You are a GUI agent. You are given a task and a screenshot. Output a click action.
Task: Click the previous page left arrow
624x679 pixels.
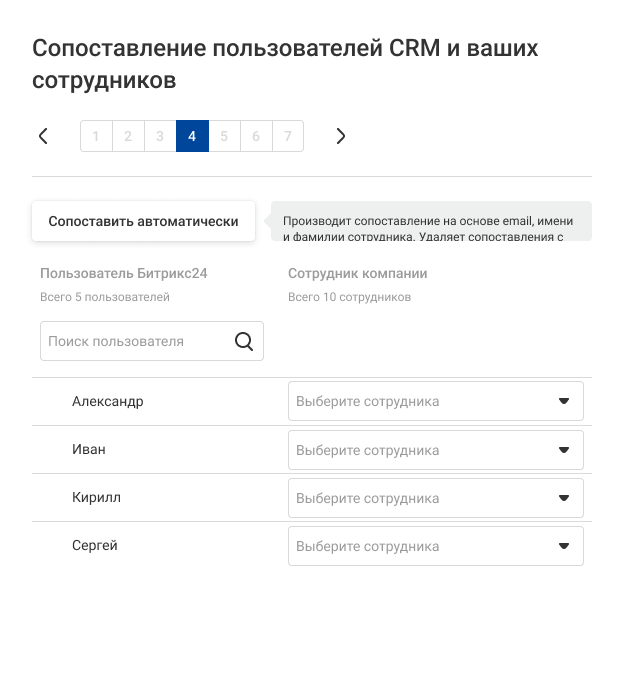(x=43, y=136)
